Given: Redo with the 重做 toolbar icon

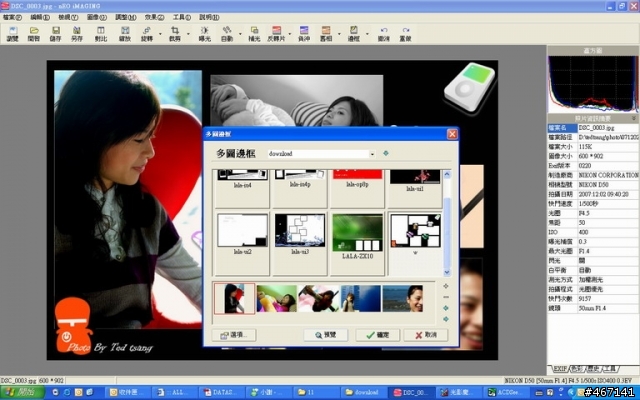Looking at the screenshot, I should pos(405,34).
